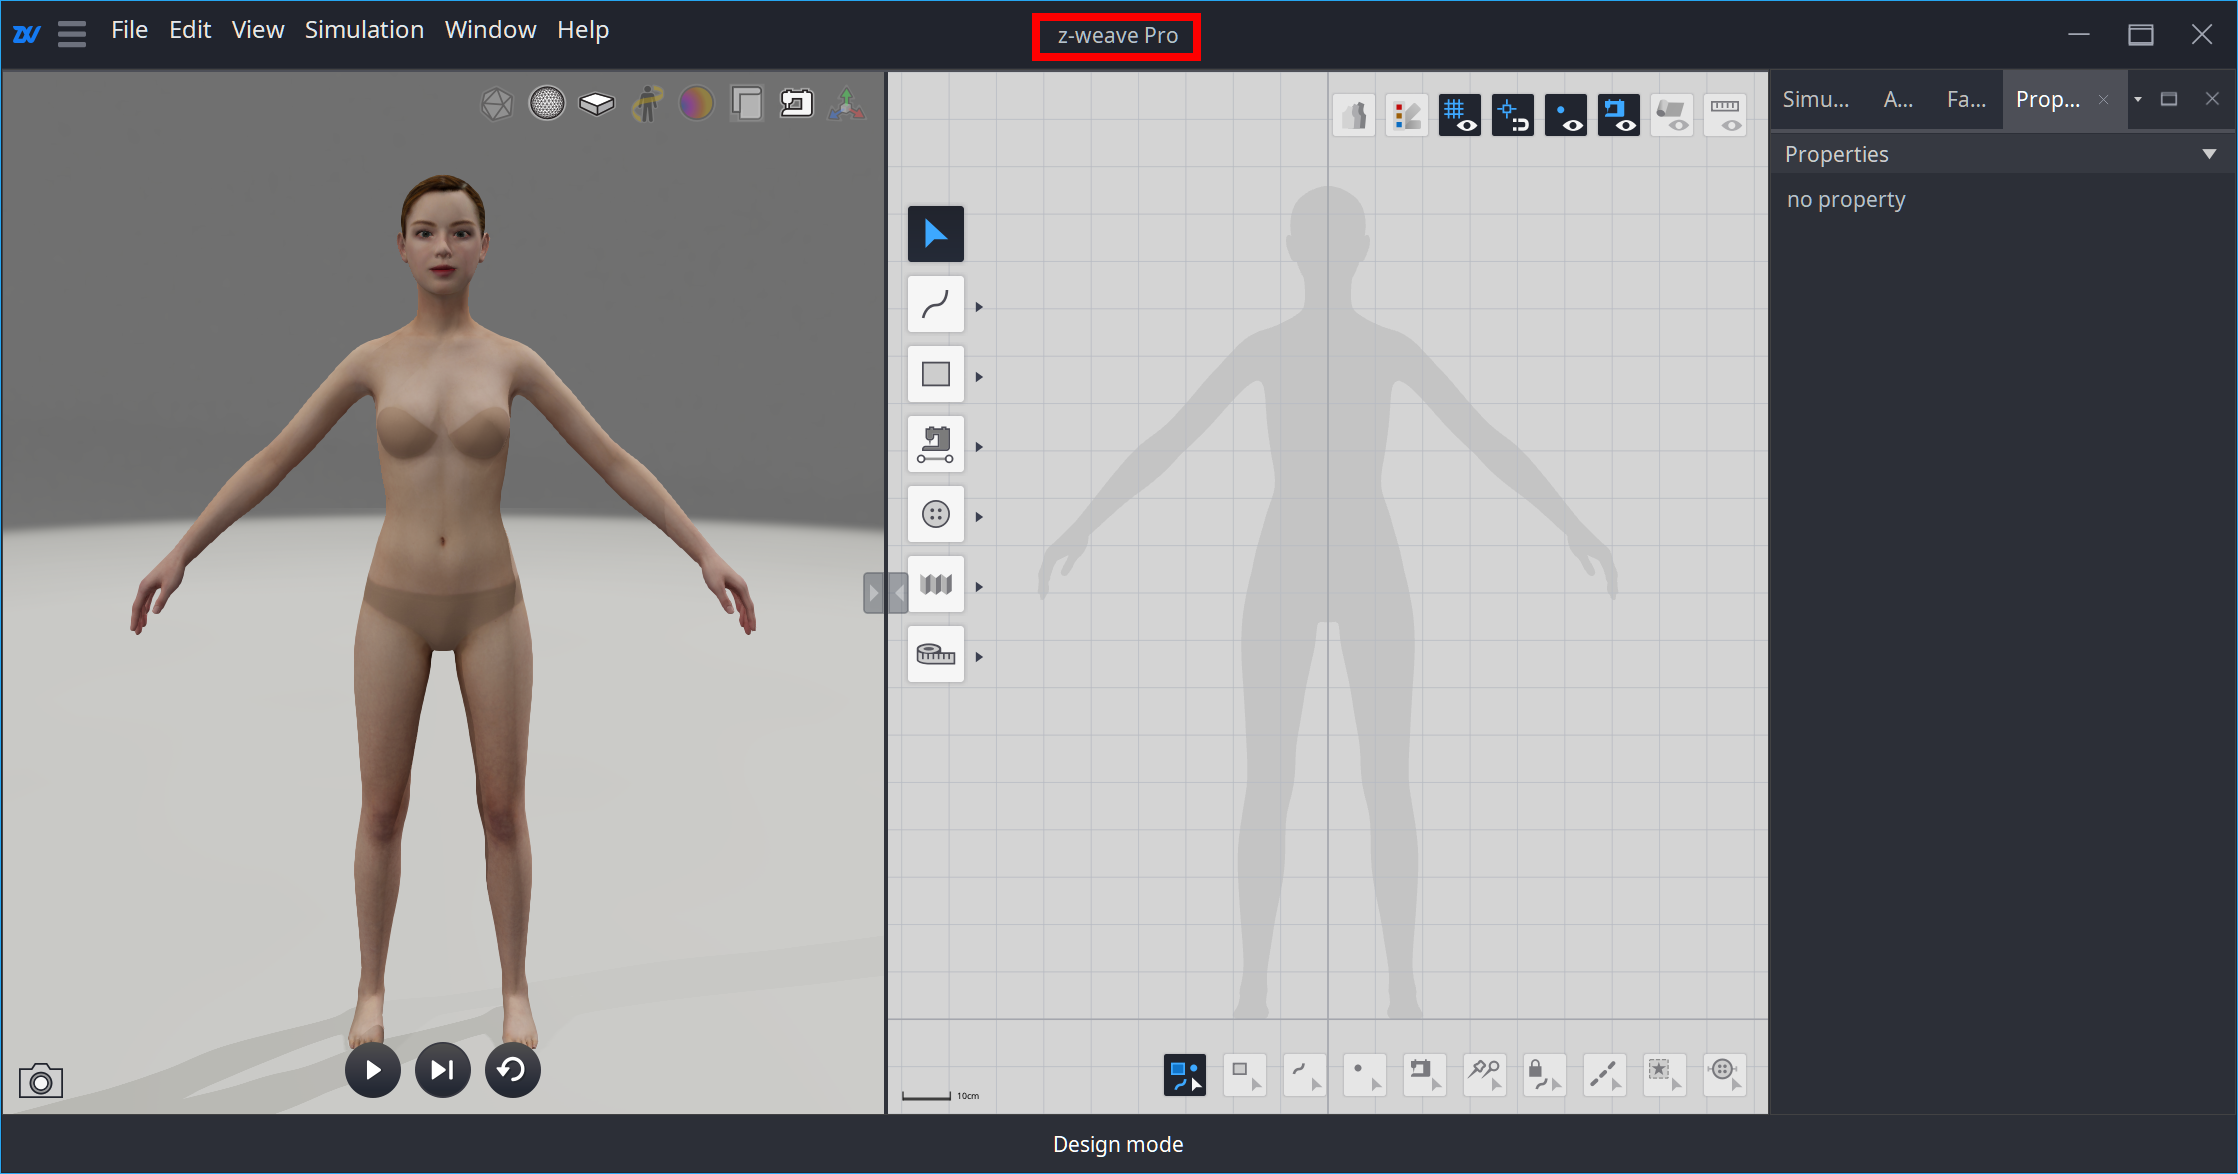Toggle ruler measurement visibility

[x=1725, y=115]
